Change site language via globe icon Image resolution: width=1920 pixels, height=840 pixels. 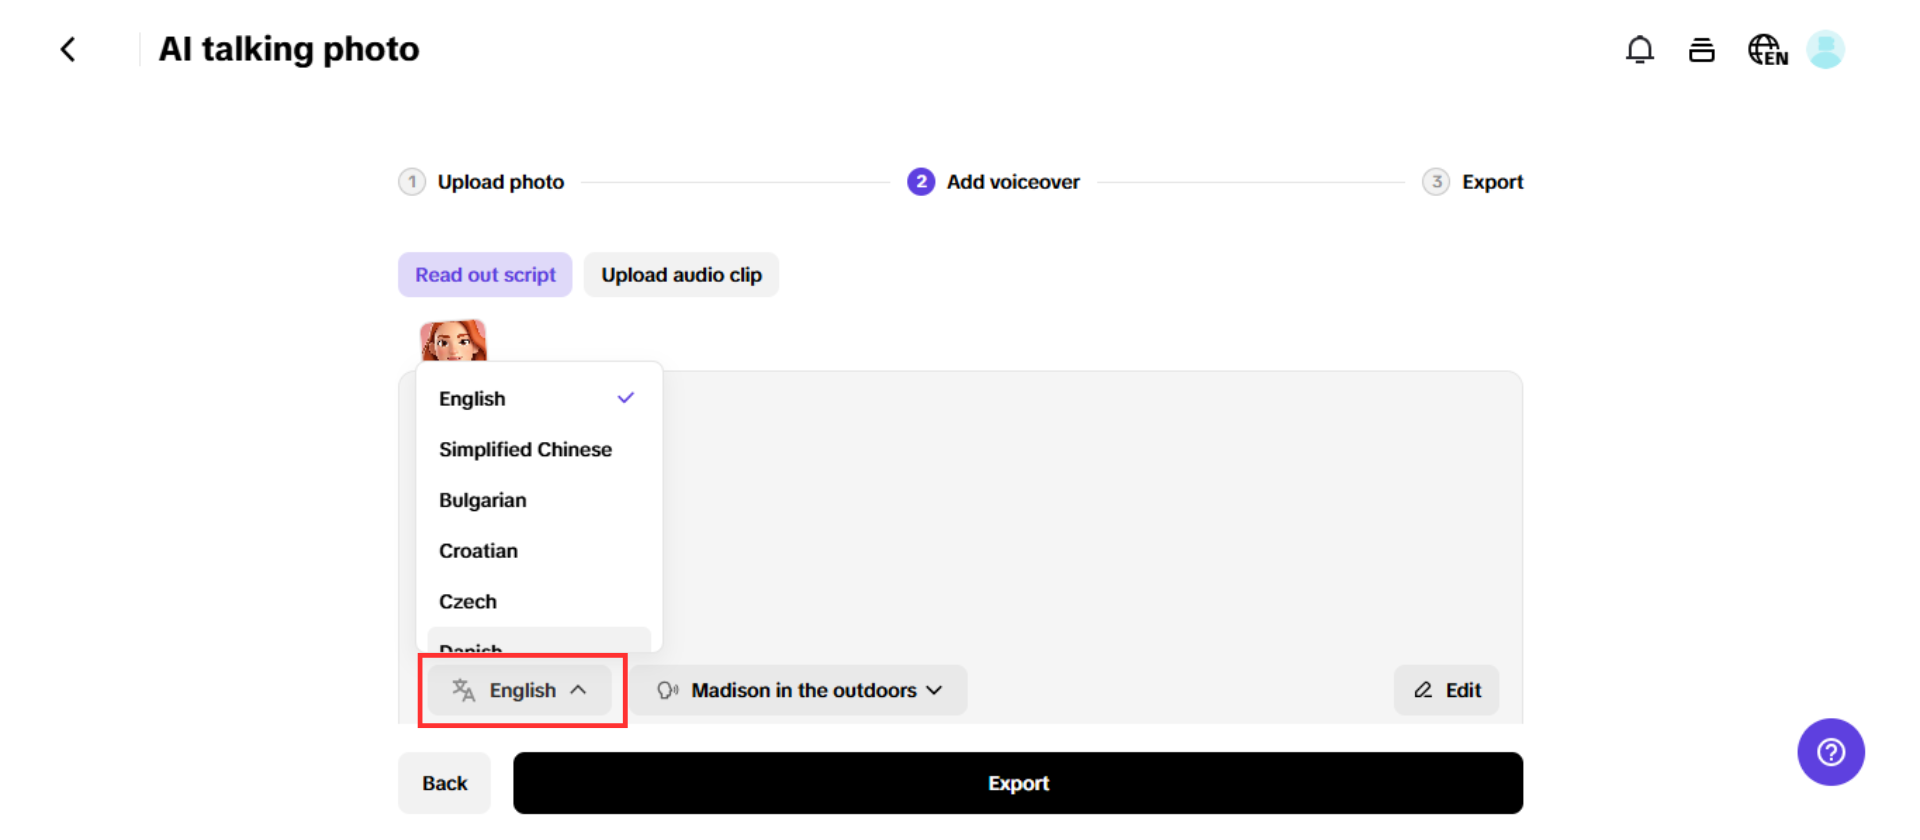point(1767,49)
